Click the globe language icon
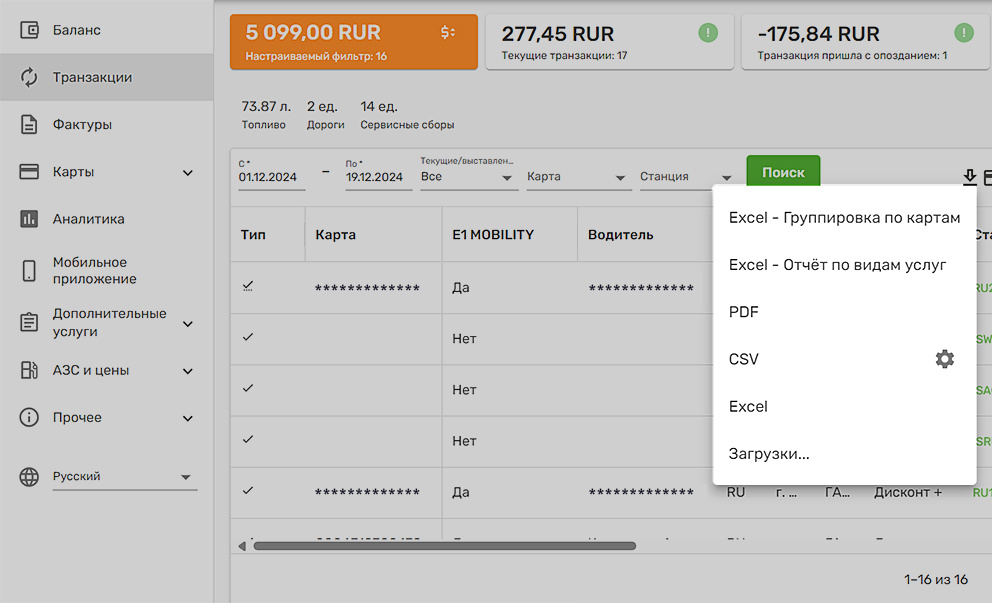Screen dimensions: 992x603 pyautogui.click(x=29, y=476)
